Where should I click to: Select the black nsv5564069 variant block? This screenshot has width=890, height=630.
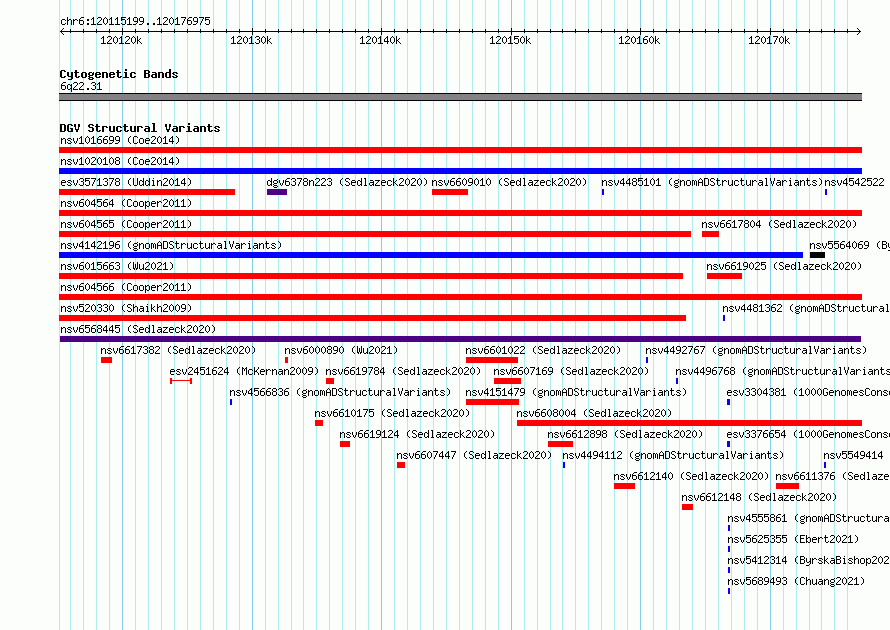coord(817,255)
